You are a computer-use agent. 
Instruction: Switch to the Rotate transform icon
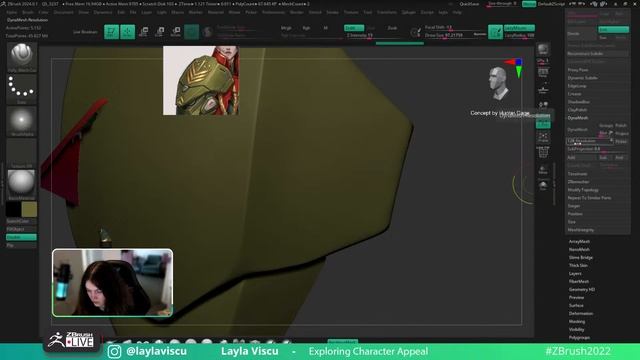click(176, 32)
